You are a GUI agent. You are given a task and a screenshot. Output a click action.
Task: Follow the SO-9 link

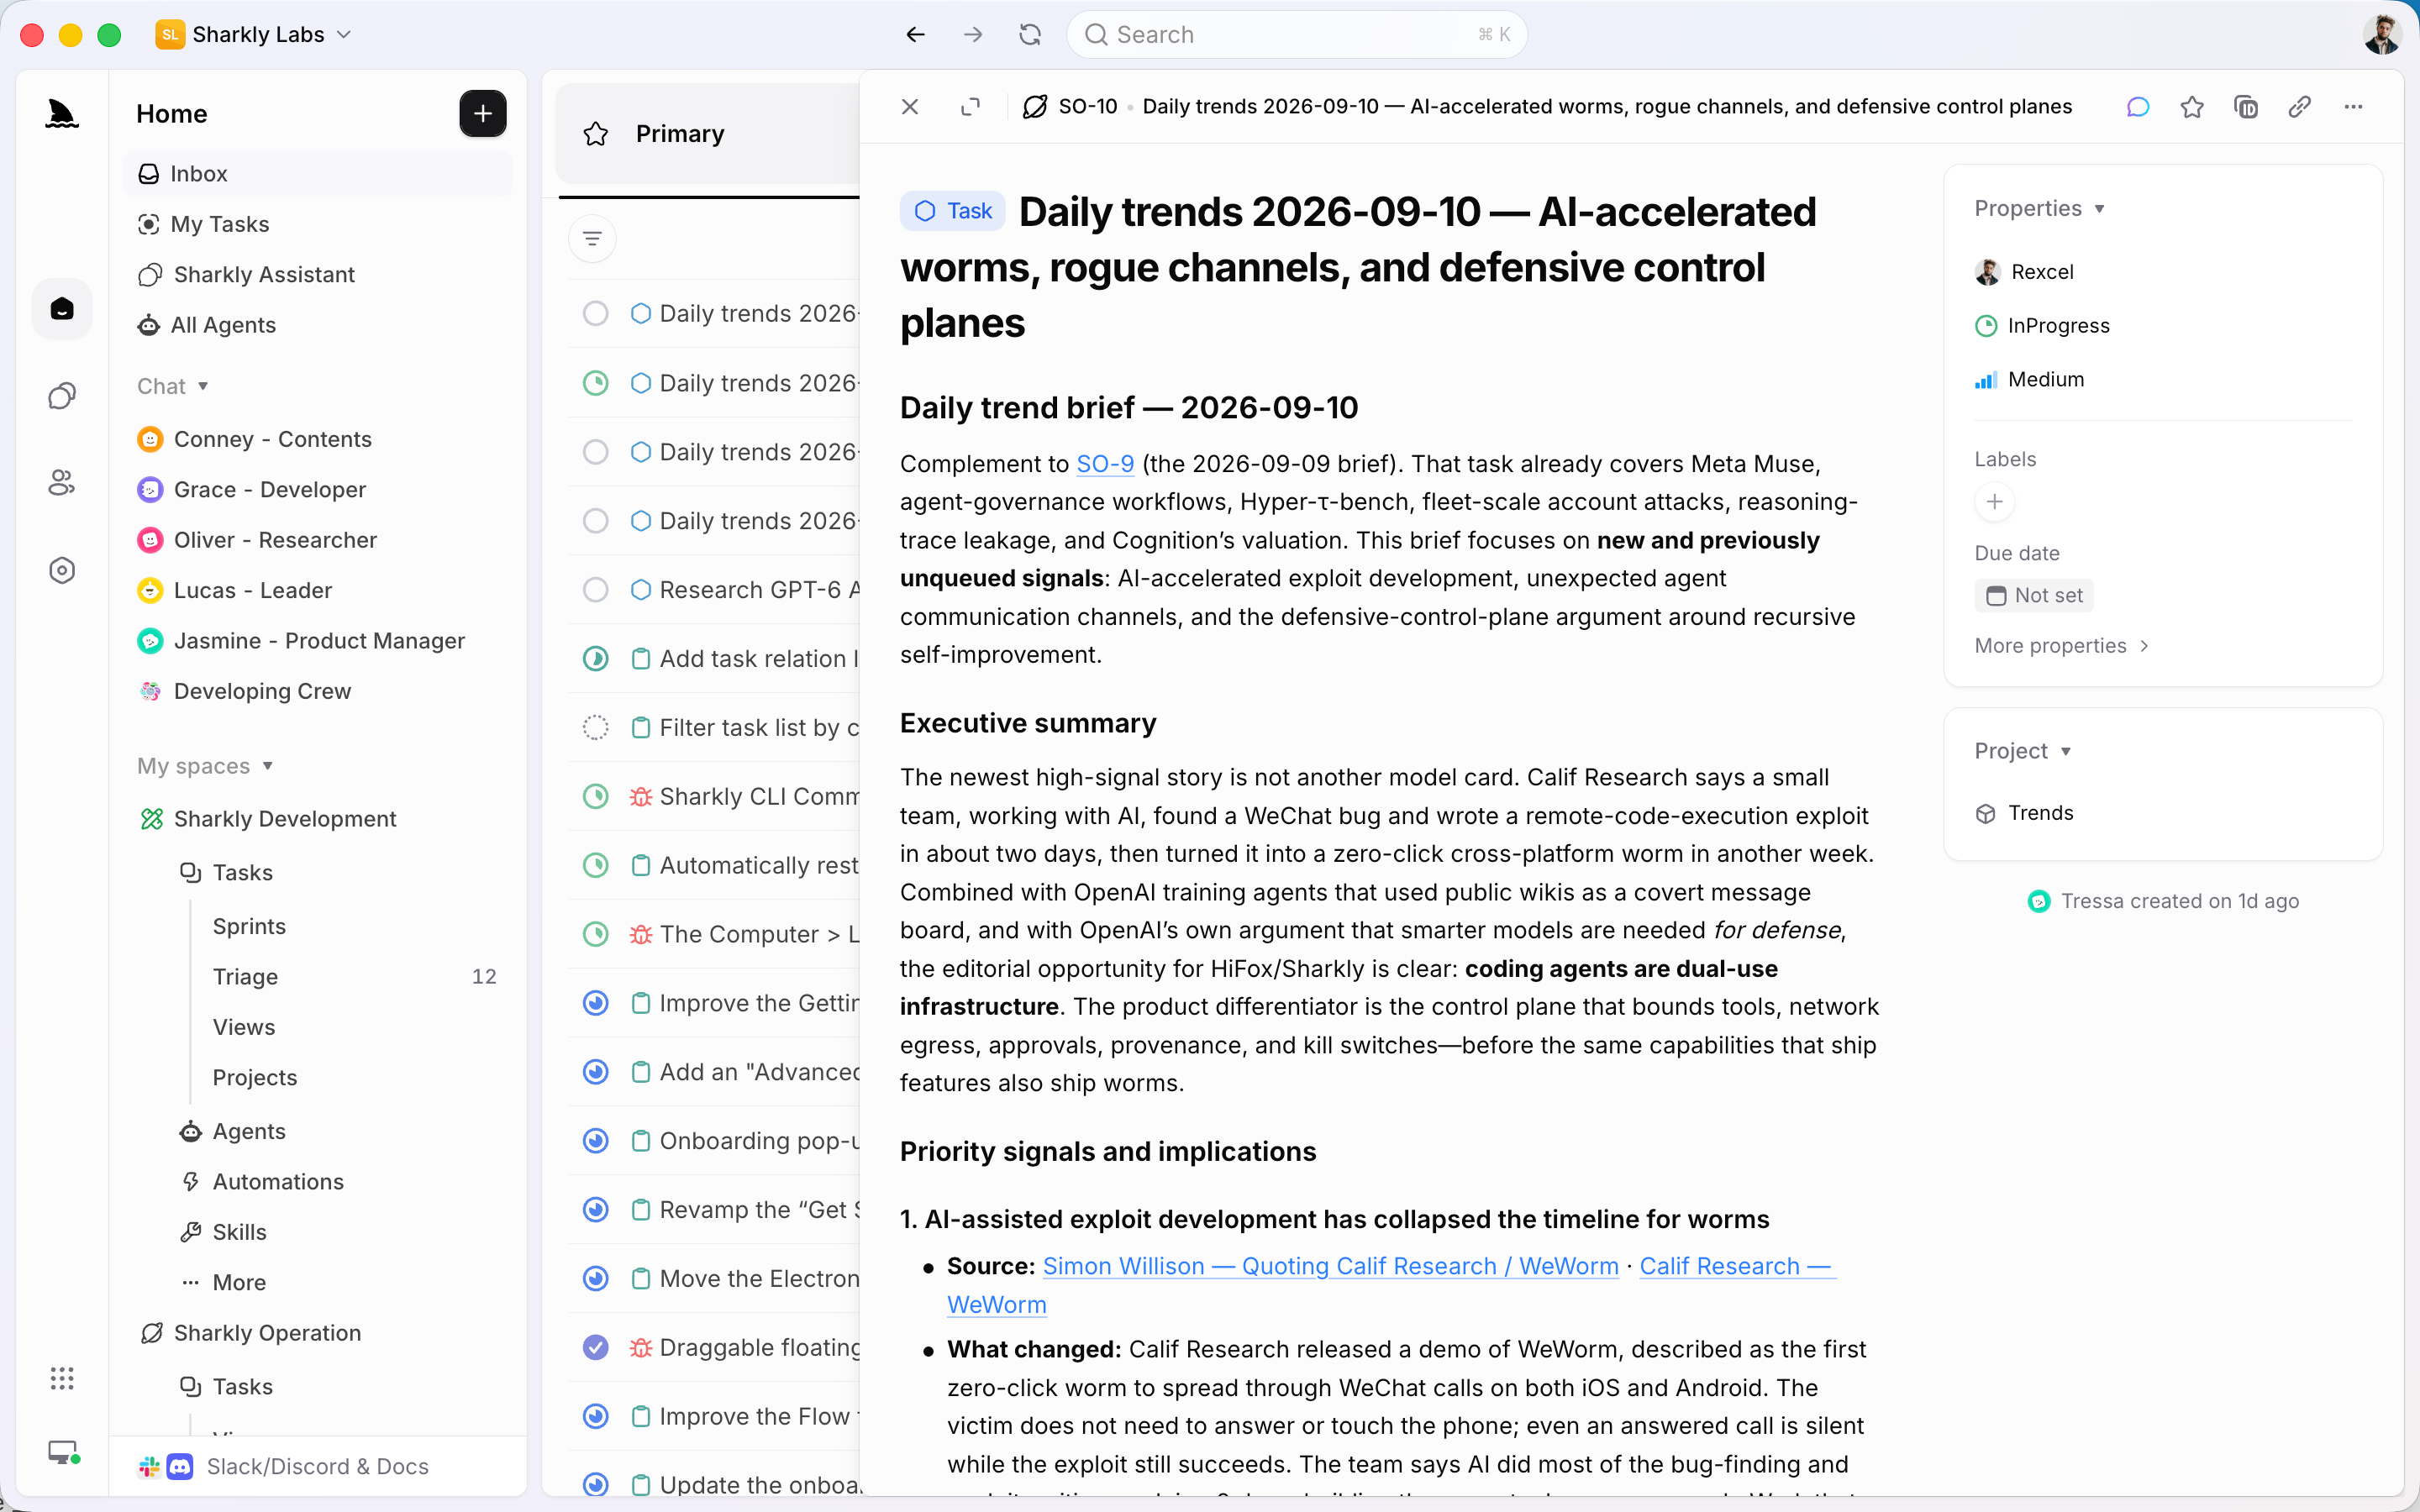[1104, 464]
